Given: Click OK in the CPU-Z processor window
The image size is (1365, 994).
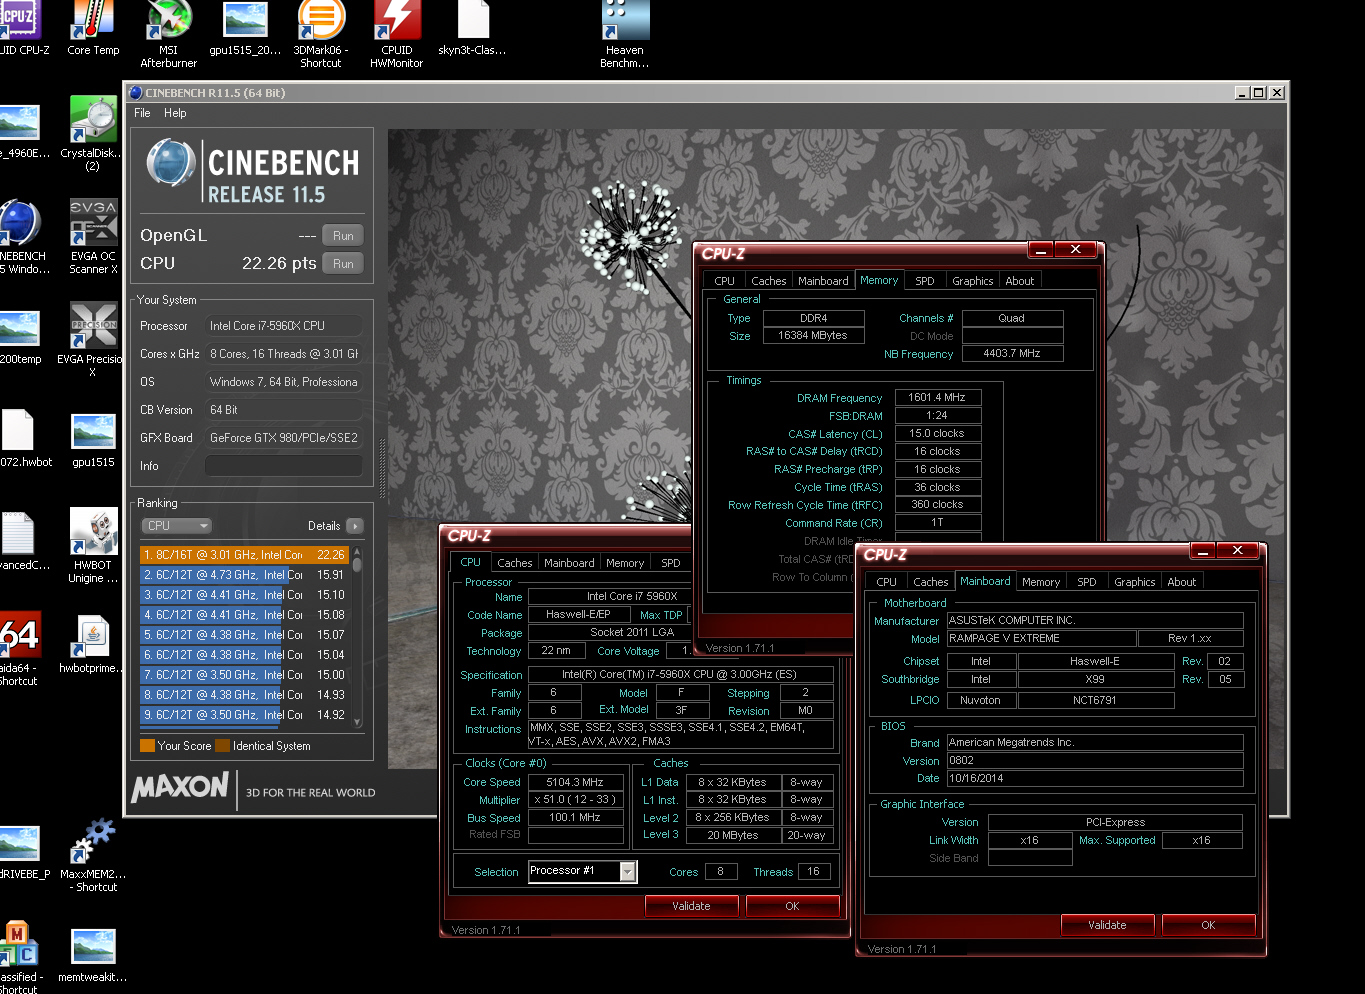Looking at the screenshot, I should click(x=792, y=906).
